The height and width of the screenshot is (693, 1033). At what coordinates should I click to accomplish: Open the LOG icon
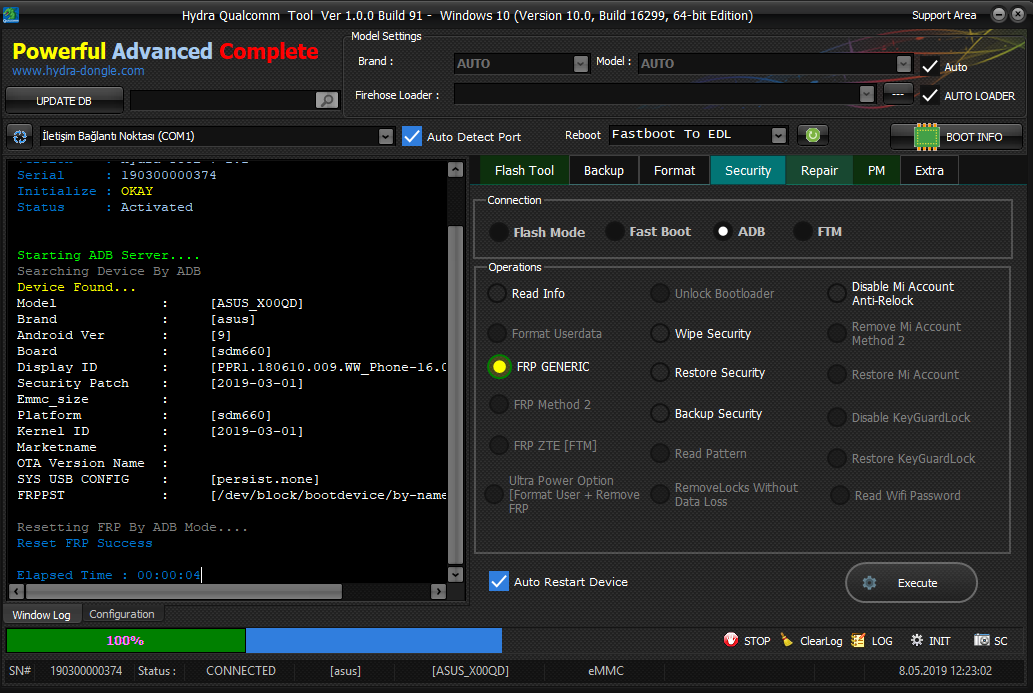[x=857, y=640]
